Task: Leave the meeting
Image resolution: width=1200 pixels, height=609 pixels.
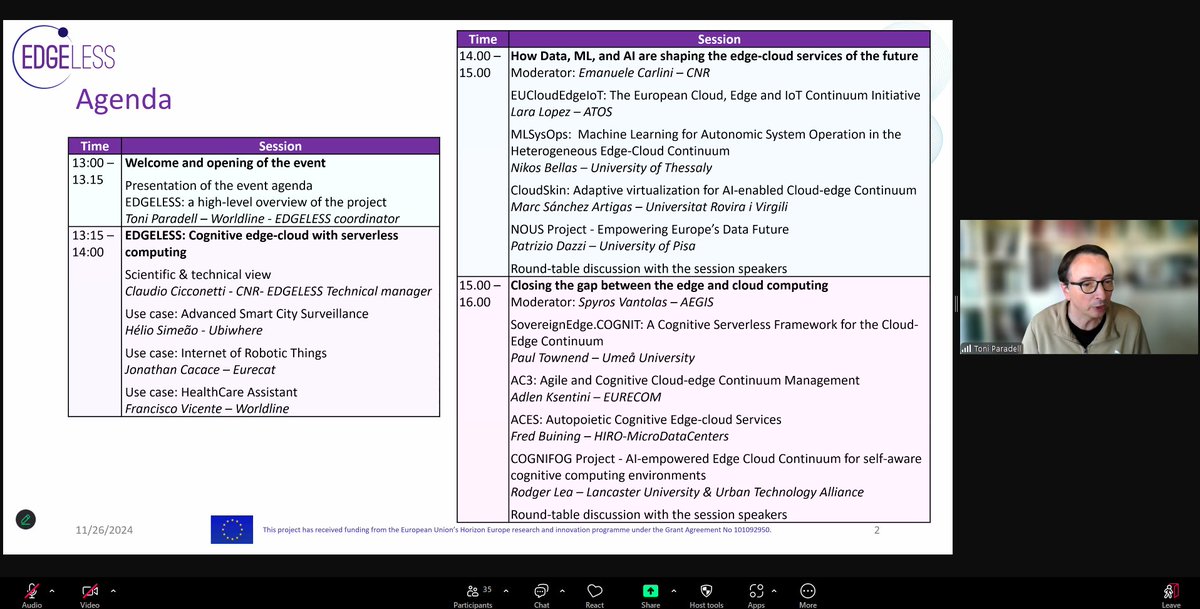Action: coord(1171,594)
